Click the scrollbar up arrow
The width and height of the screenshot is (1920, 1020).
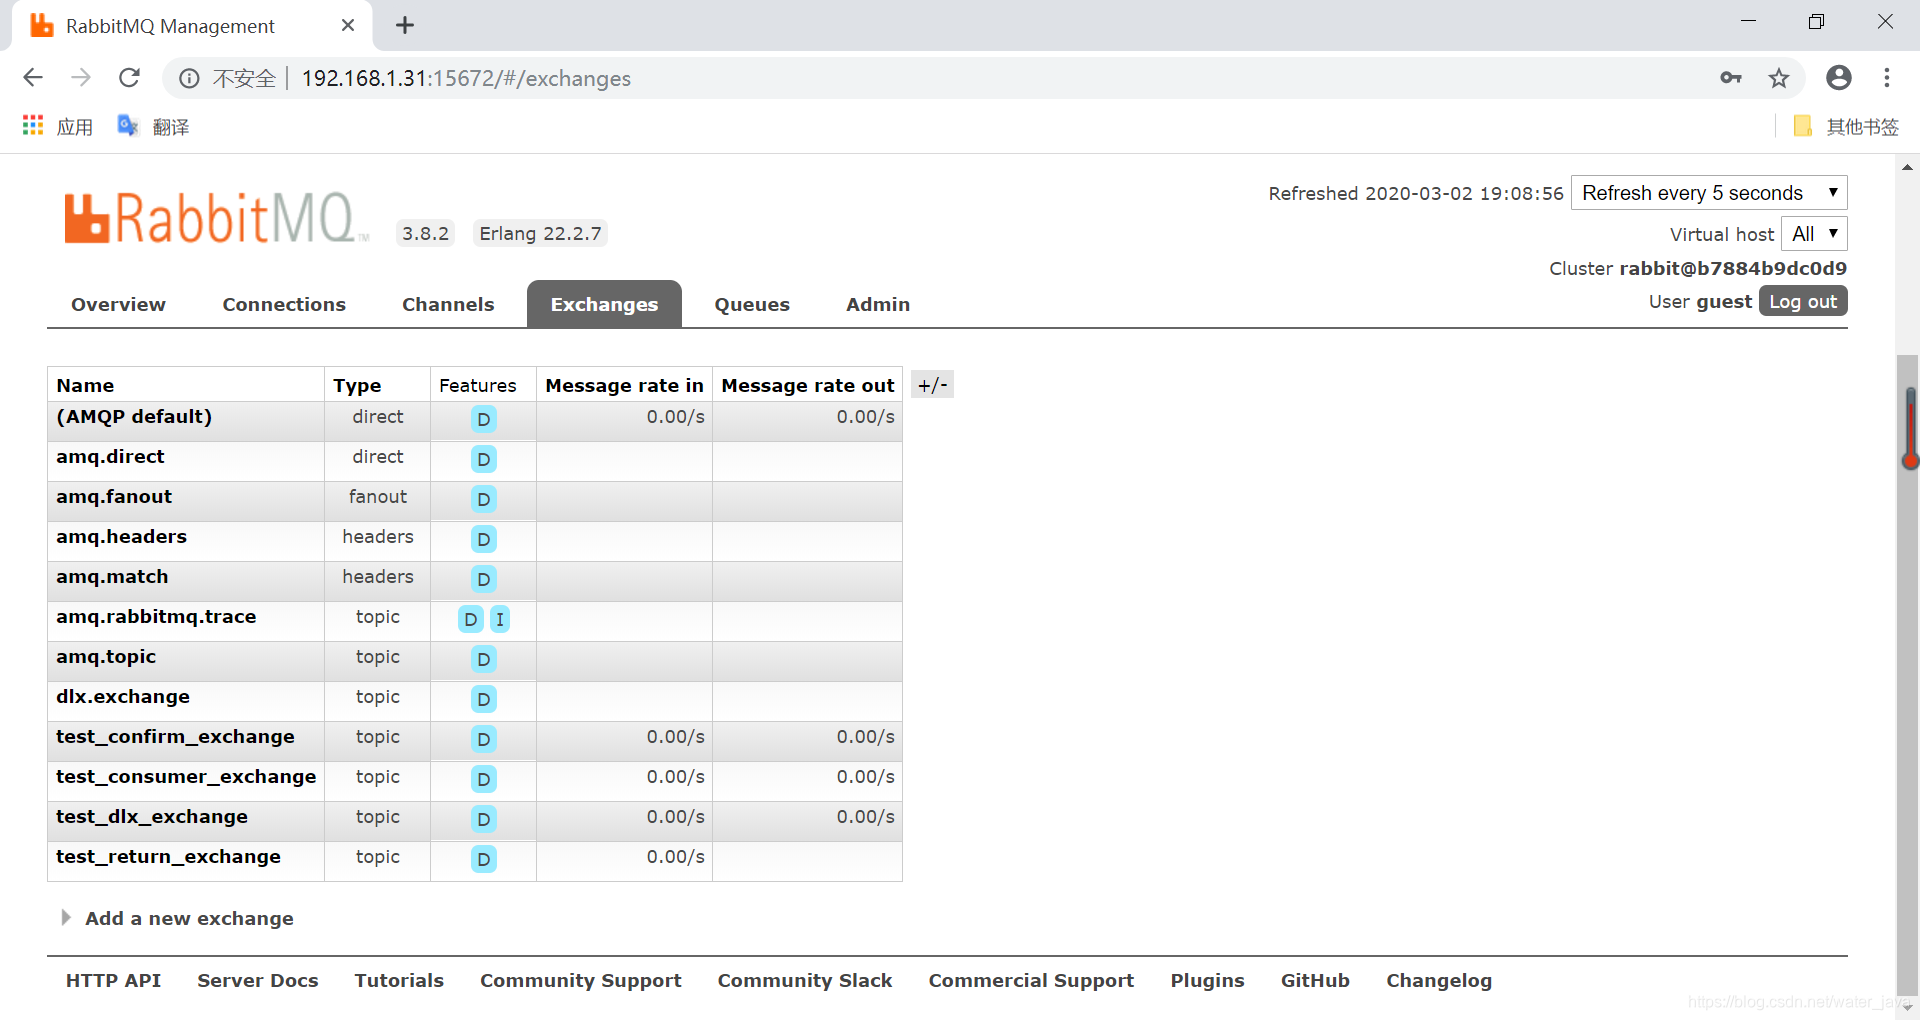point(1908,166)
